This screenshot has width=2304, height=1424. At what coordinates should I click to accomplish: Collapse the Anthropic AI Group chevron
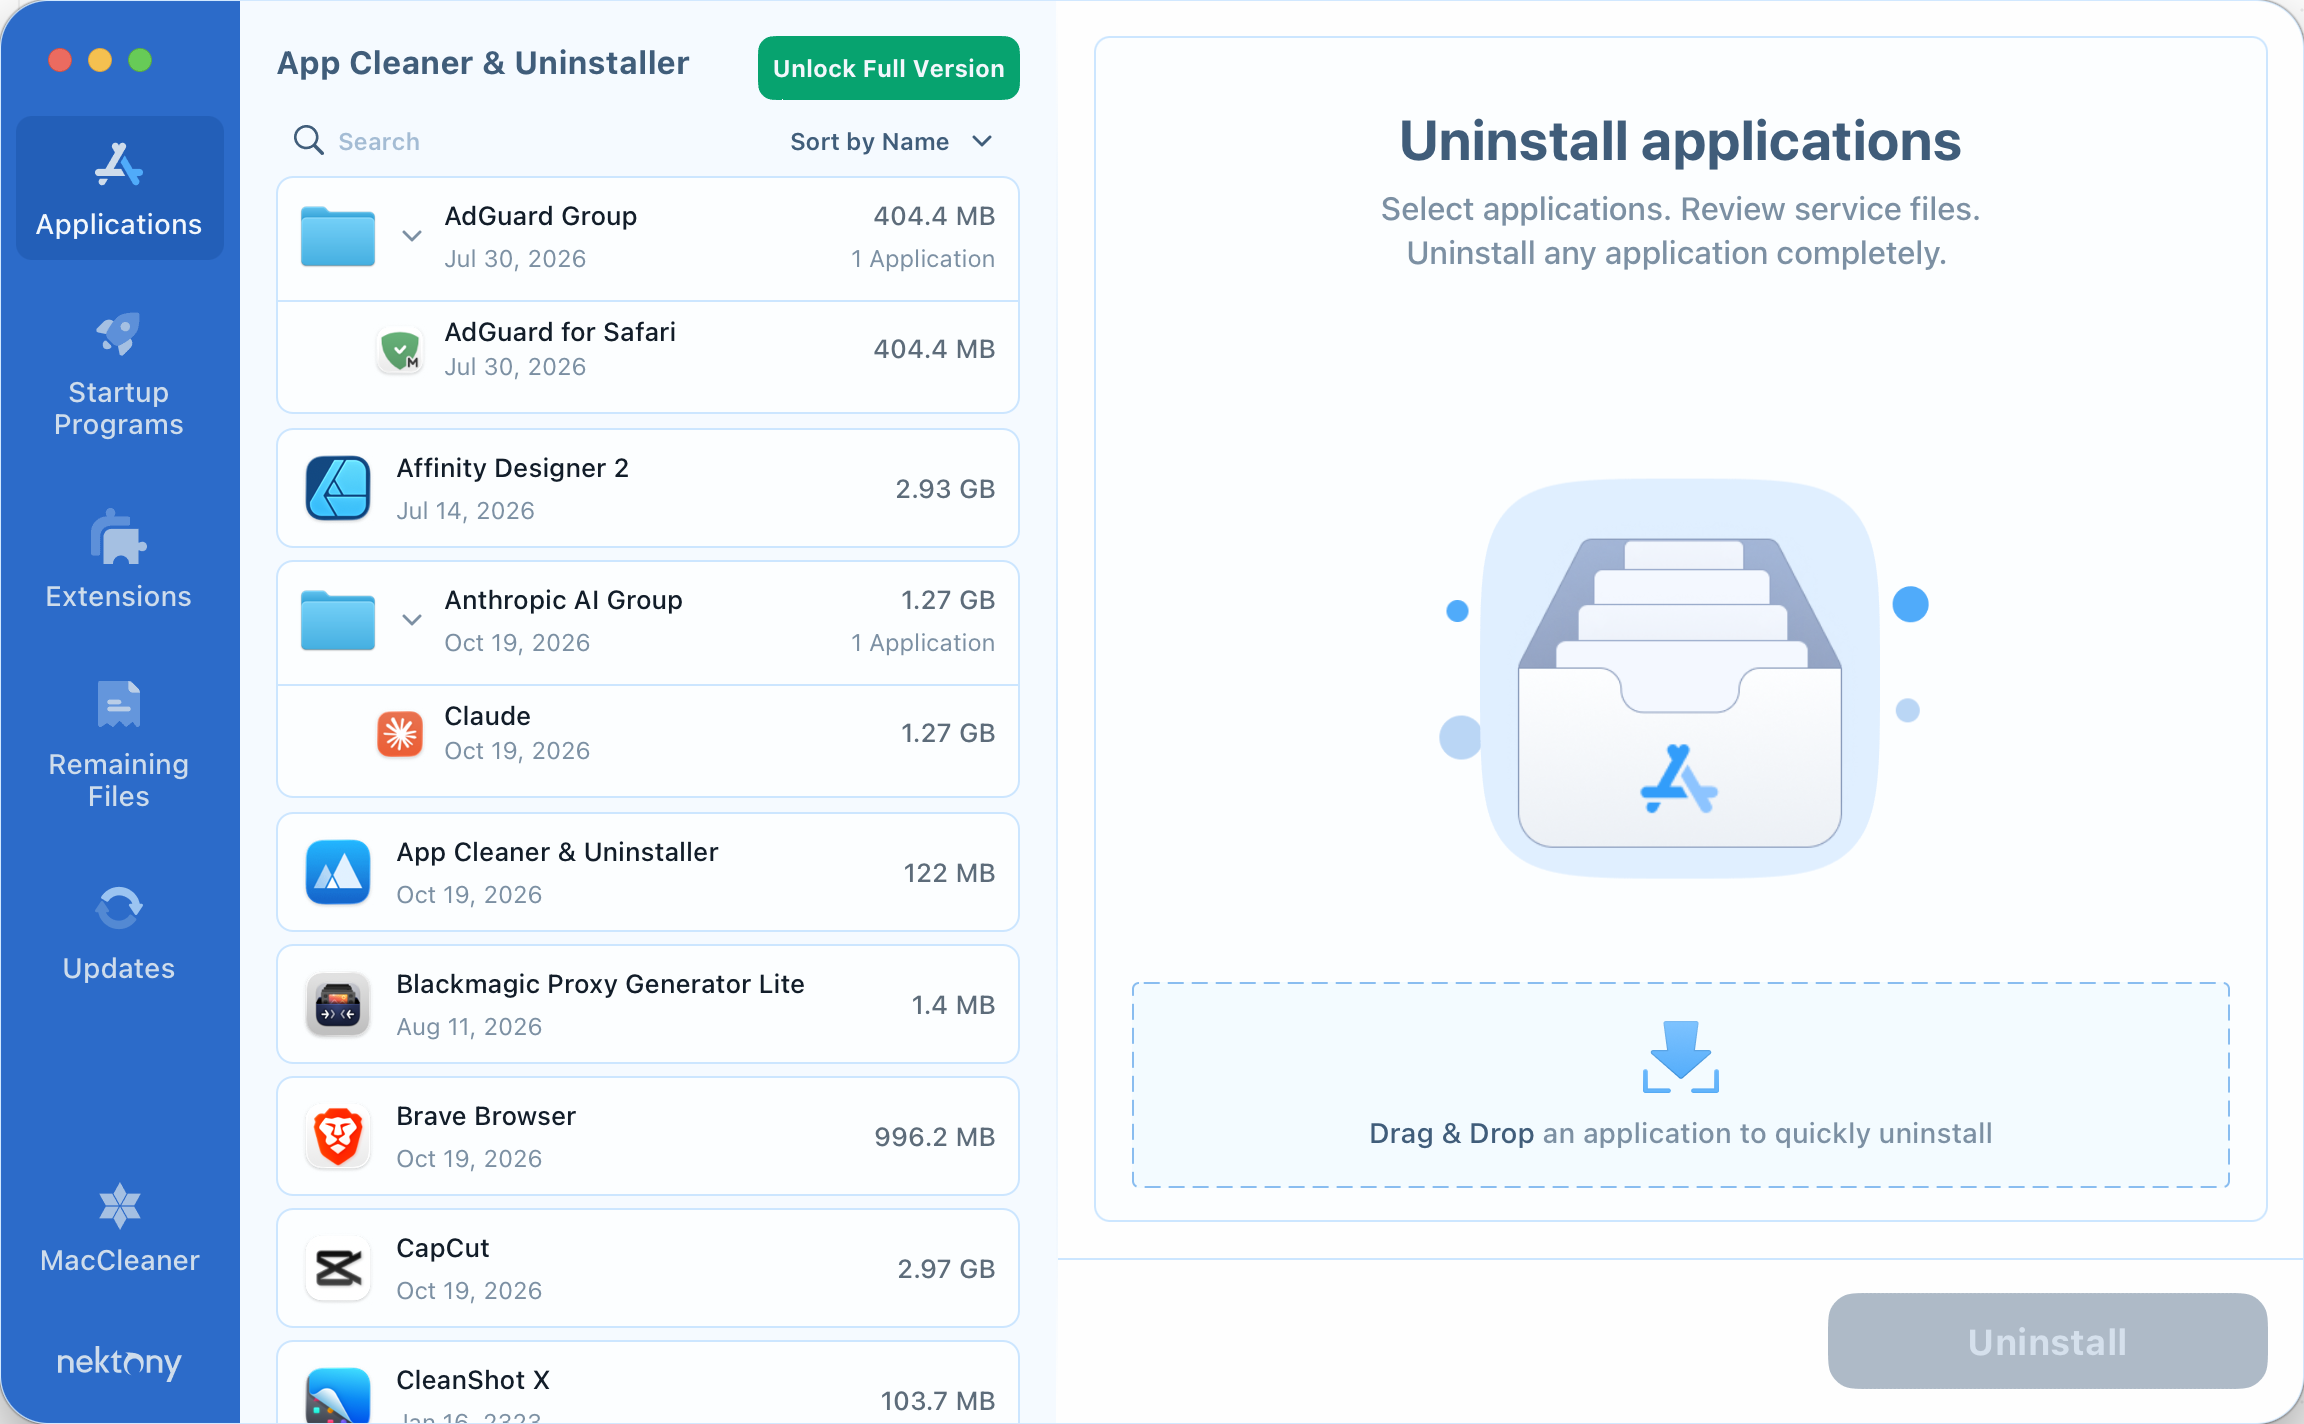click(x=411, y=621)
